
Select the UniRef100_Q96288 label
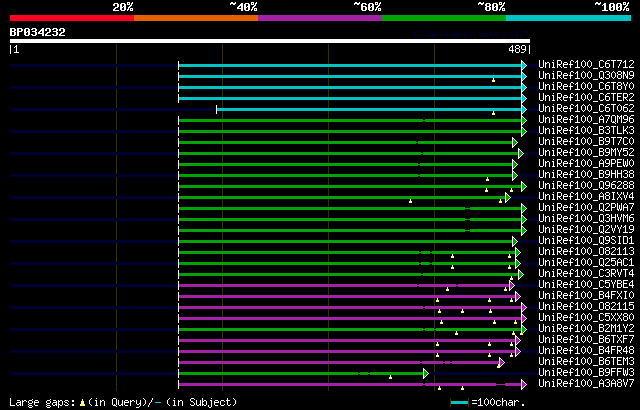coord(586,185)
